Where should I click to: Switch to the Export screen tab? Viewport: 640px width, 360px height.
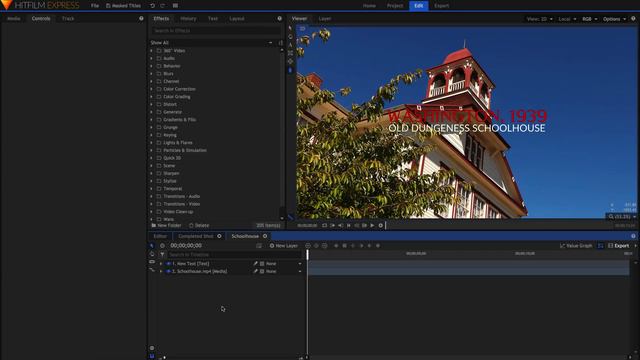(x=442, y=6)
